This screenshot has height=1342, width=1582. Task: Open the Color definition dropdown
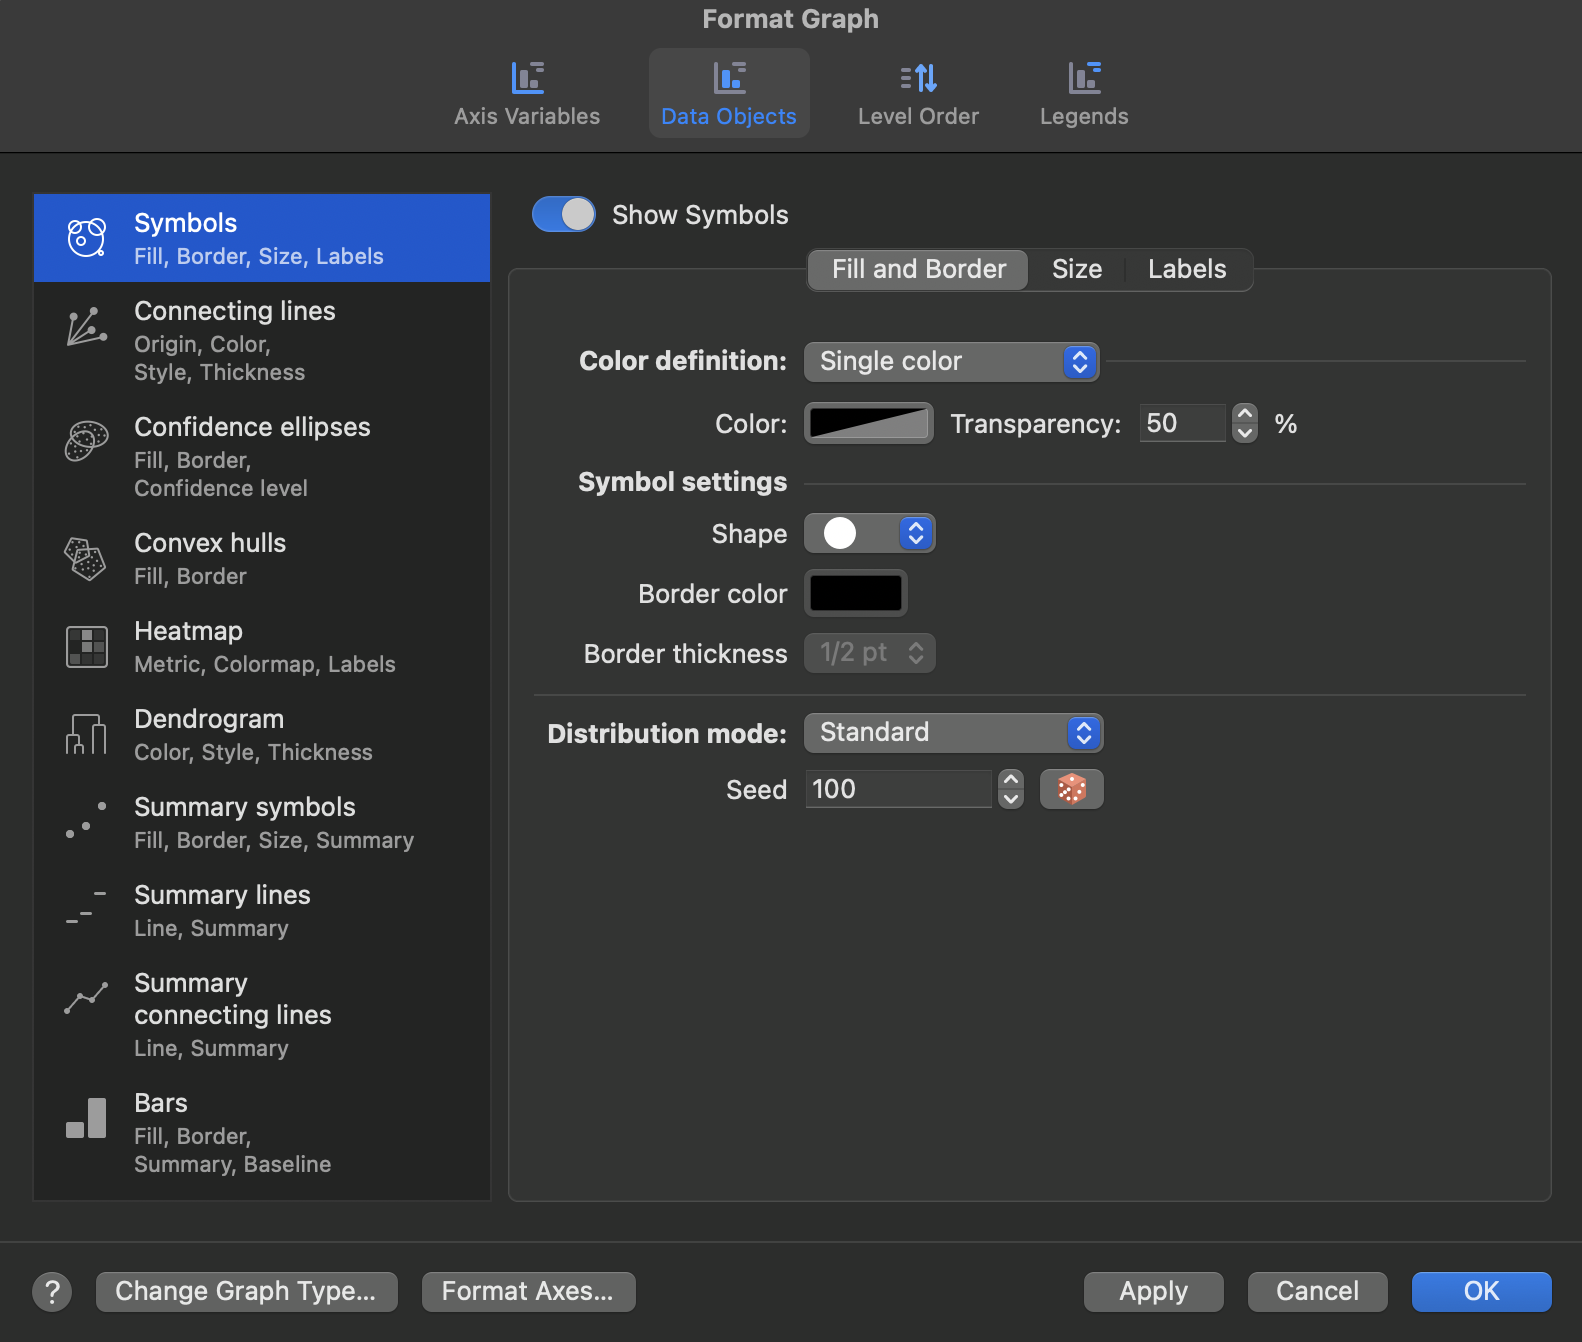pos(952,361)
